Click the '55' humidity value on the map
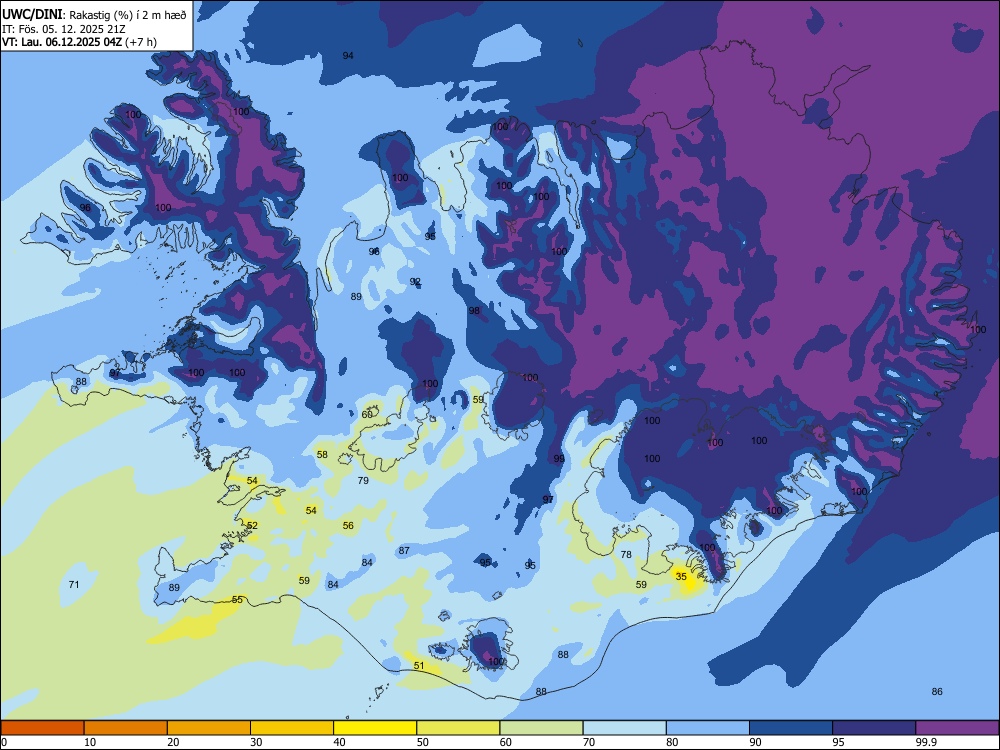 point(237,599)
